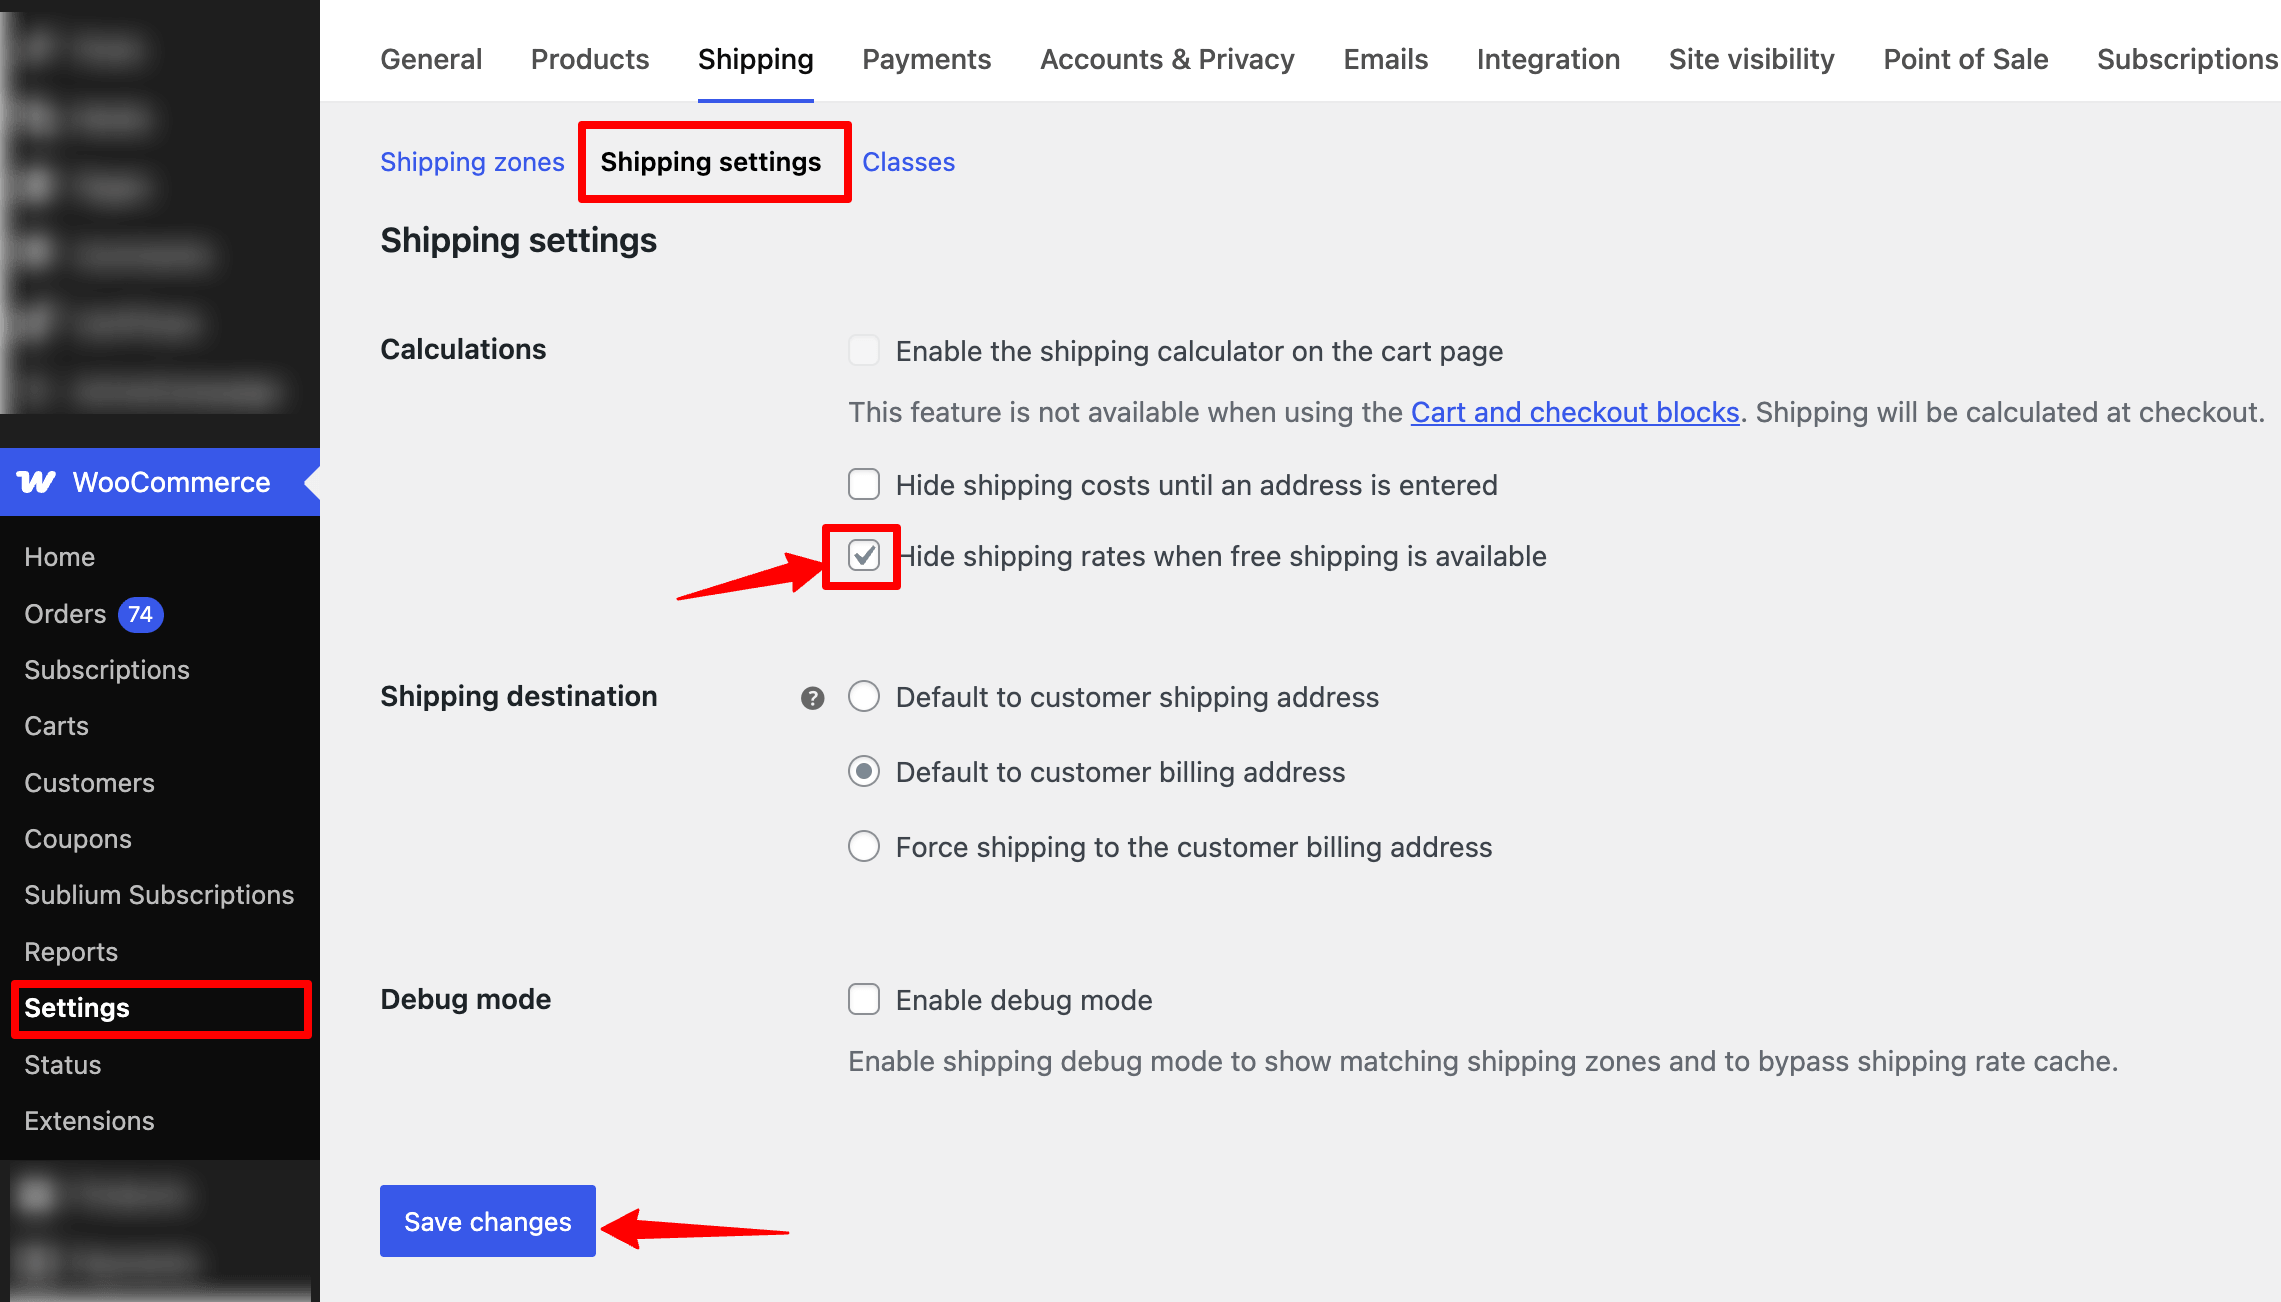Uncheck "Hide shipping rates when free shipping is available"
Viewport: 2281px width, 1302px height.
863,557
